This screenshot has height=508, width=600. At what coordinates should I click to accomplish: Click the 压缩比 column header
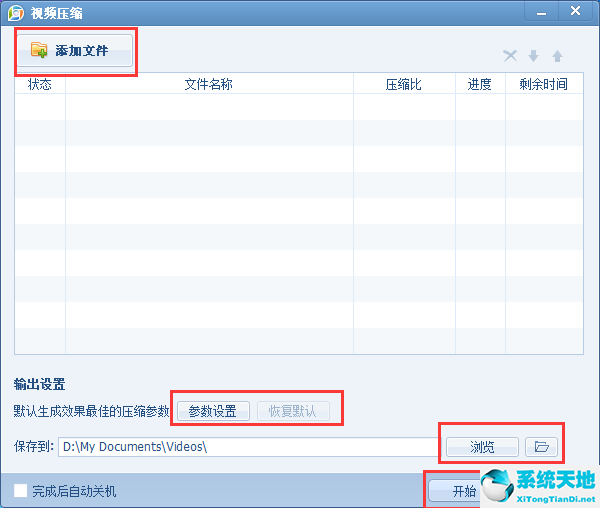click(x=404, y=83)
